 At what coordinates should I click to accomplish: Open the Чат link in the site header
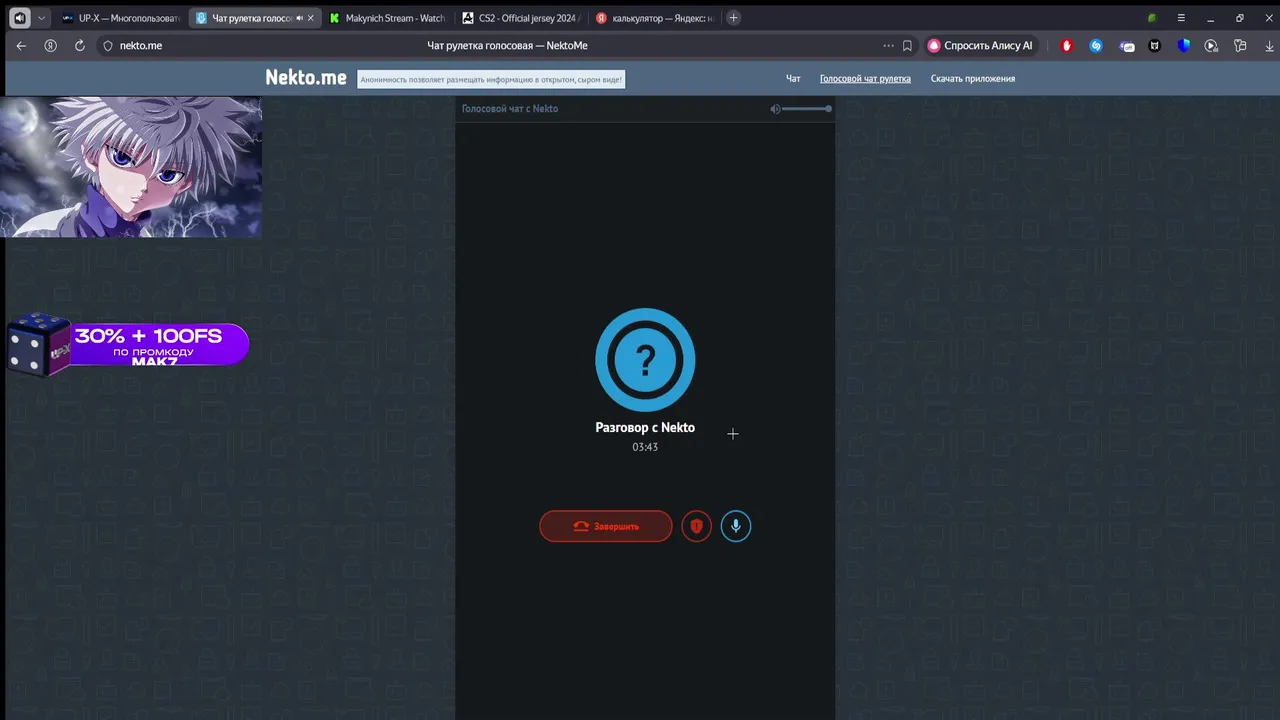click(793, 79)
